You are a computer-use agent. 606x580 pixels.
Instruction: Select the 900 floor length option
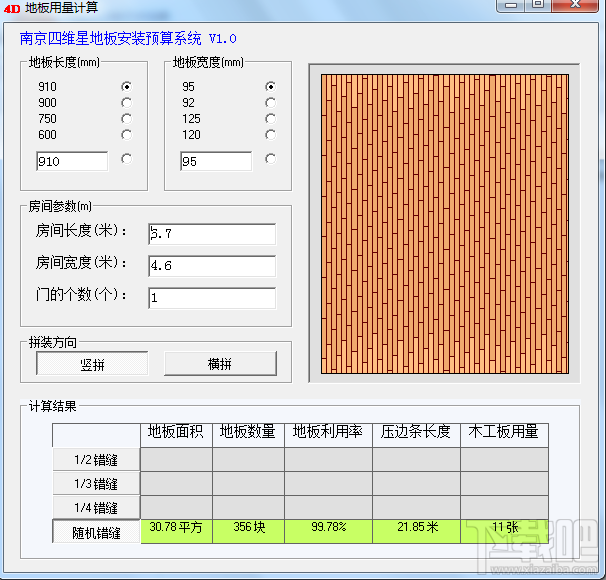click(x=126, y=103)
